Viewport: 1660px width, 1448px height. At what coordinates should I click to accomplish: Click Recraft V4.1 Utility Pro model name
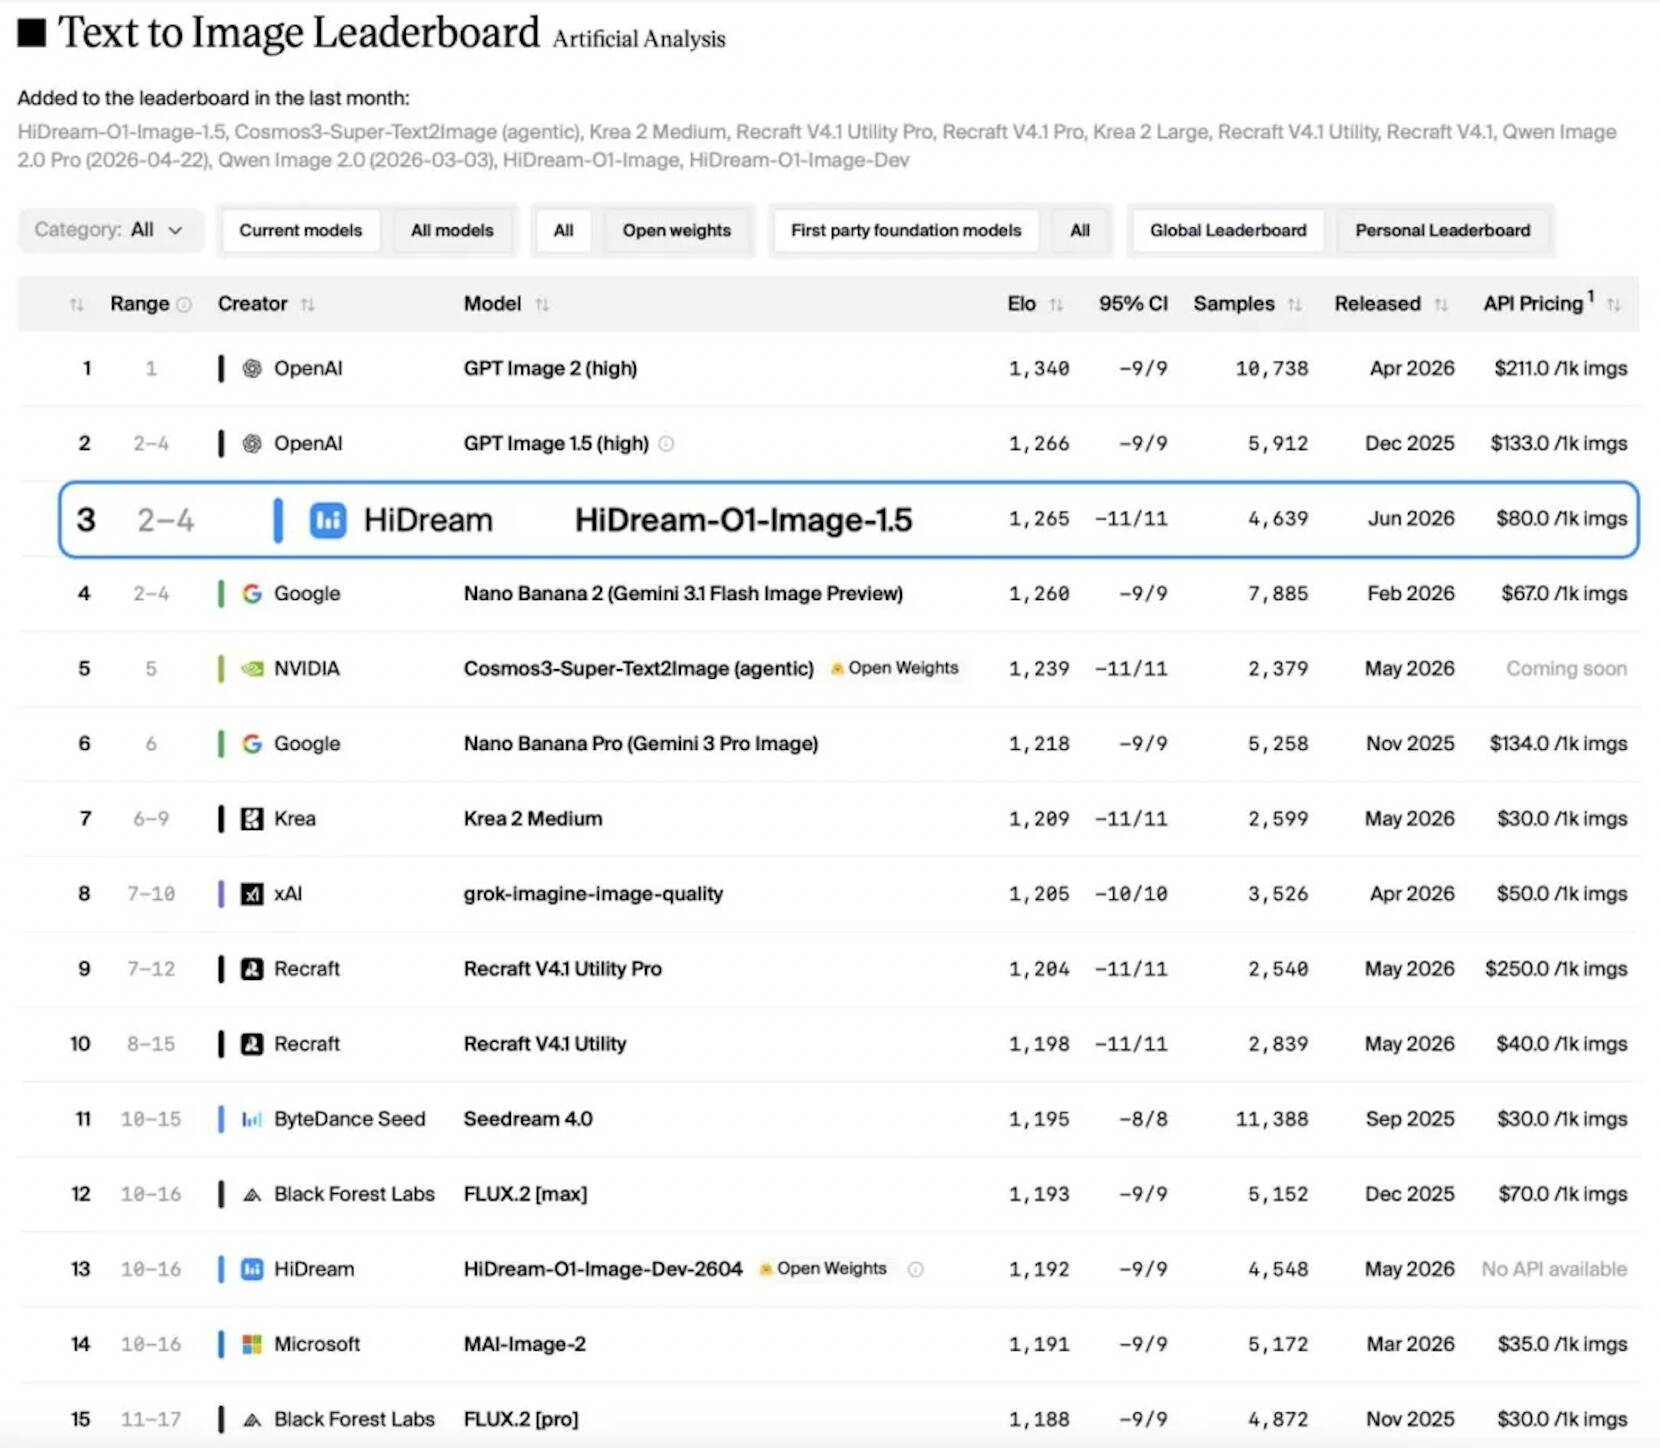562,969
